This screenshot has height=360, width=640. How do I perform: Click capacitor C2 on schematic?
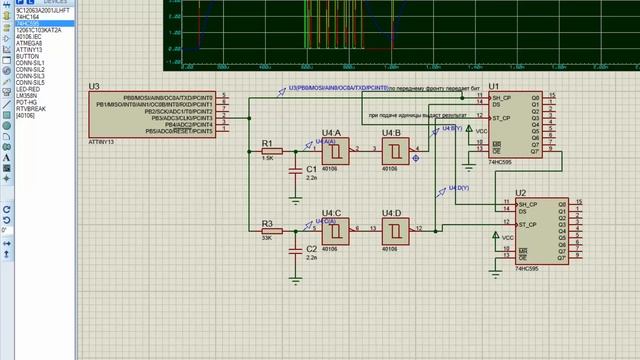[295, 251]
